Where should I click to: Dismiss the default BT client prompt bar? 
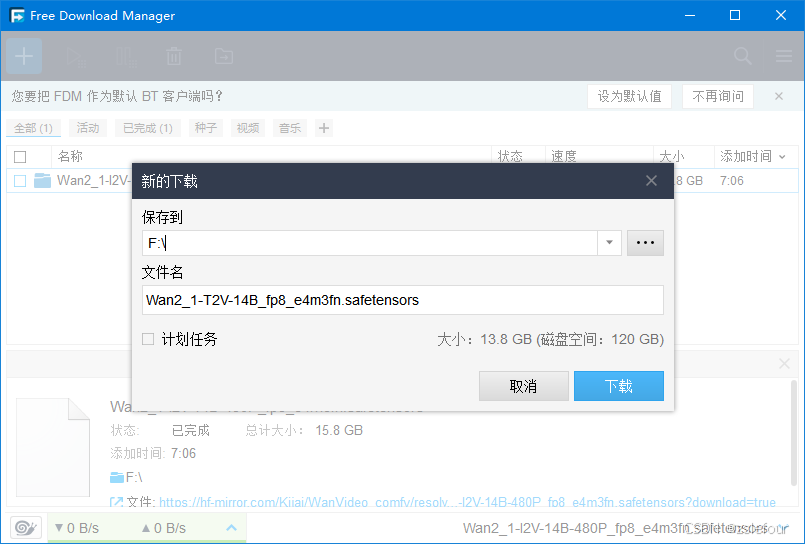(779, 96)
